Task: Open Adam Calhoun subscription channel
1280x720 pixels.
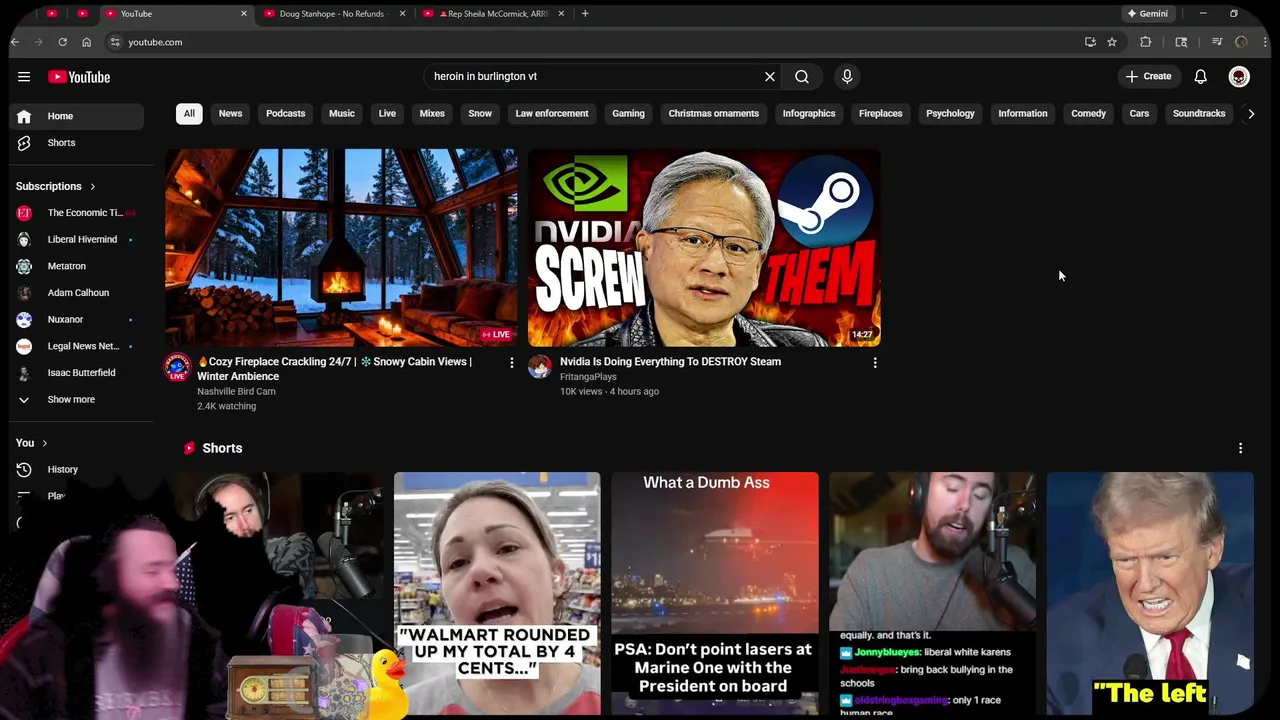Action: [x=77, y=293]
